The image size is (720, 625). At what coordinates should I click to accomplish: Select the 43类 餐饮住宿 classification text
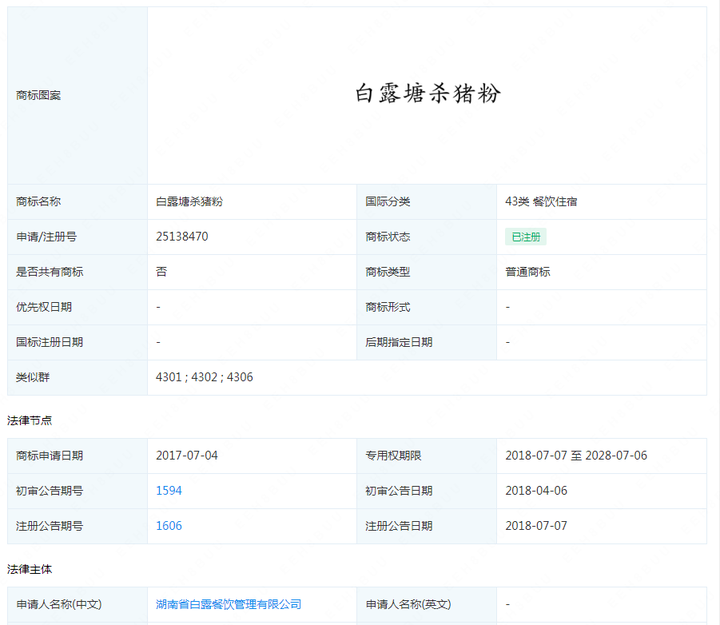pyautogui.click(x=541, y=202)
